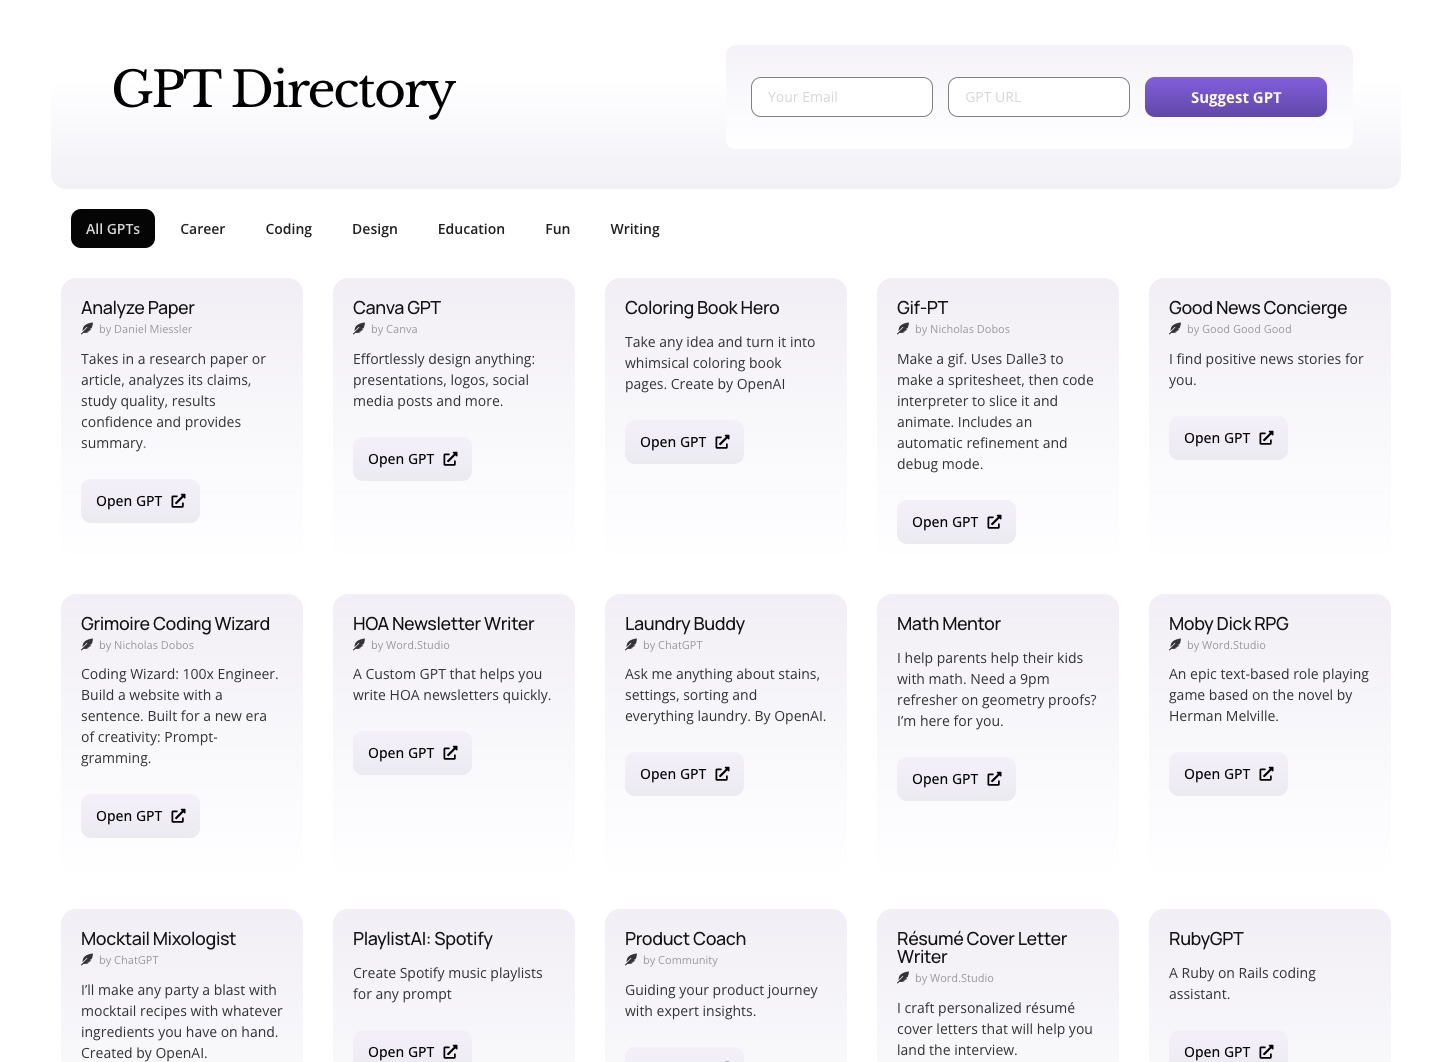Click the Coloring Book Hero card title
The image size is (1447, 1062).
pos(701,307)
